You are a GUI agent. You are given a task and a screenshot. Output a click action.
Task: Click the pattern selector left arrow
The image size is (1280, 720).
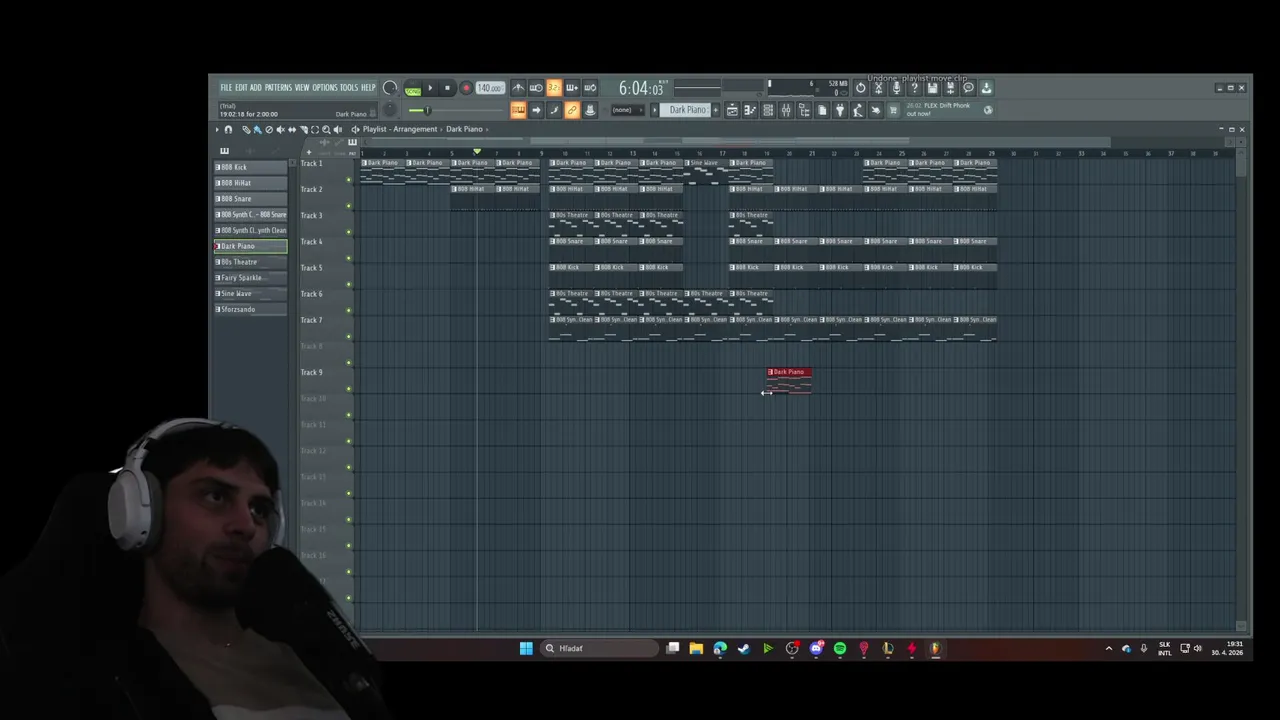(654, 110)
